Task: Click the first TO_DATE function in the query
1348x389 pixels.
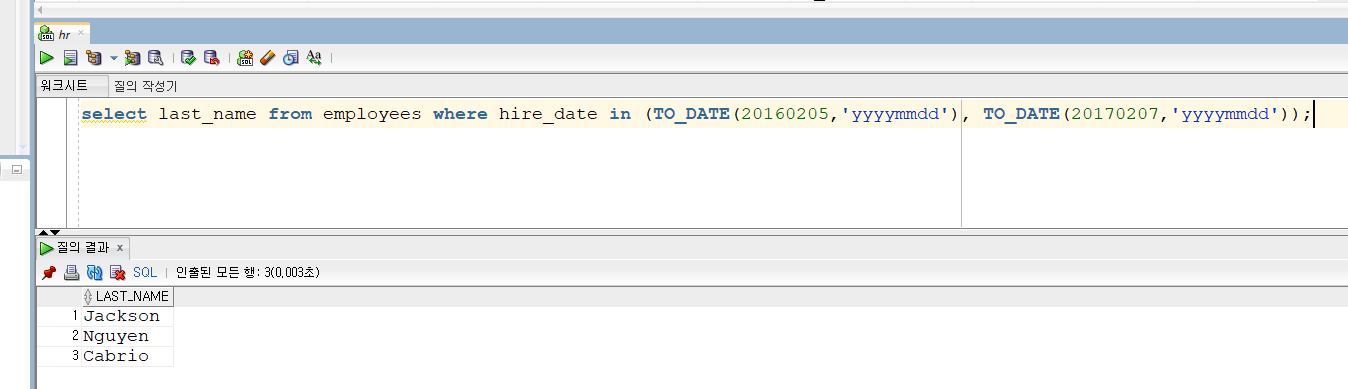Action: [x=692, y=114]
